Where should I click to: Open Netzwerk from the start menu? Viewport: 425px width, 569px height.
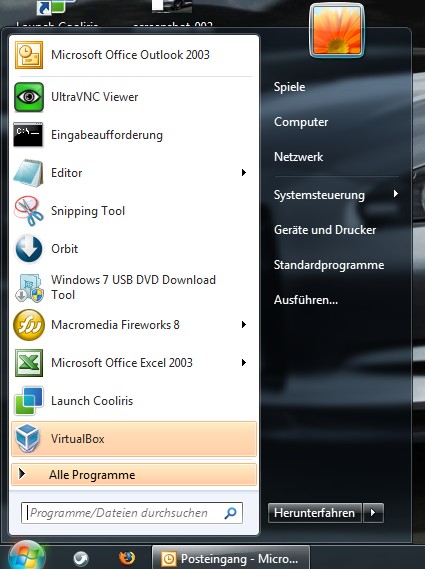pos(298,157)
